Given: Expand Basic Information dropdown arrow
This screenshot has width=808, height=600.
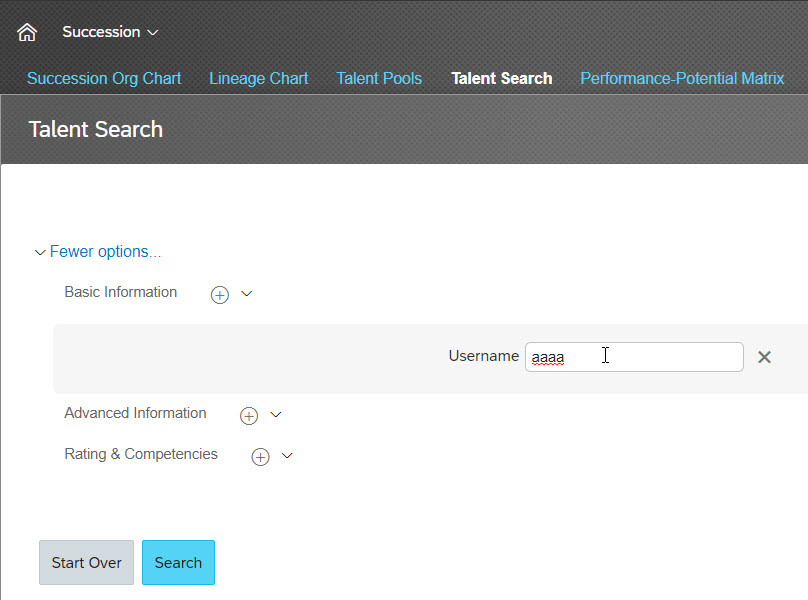Looking at the screenshot, I should tap(247, 294).
